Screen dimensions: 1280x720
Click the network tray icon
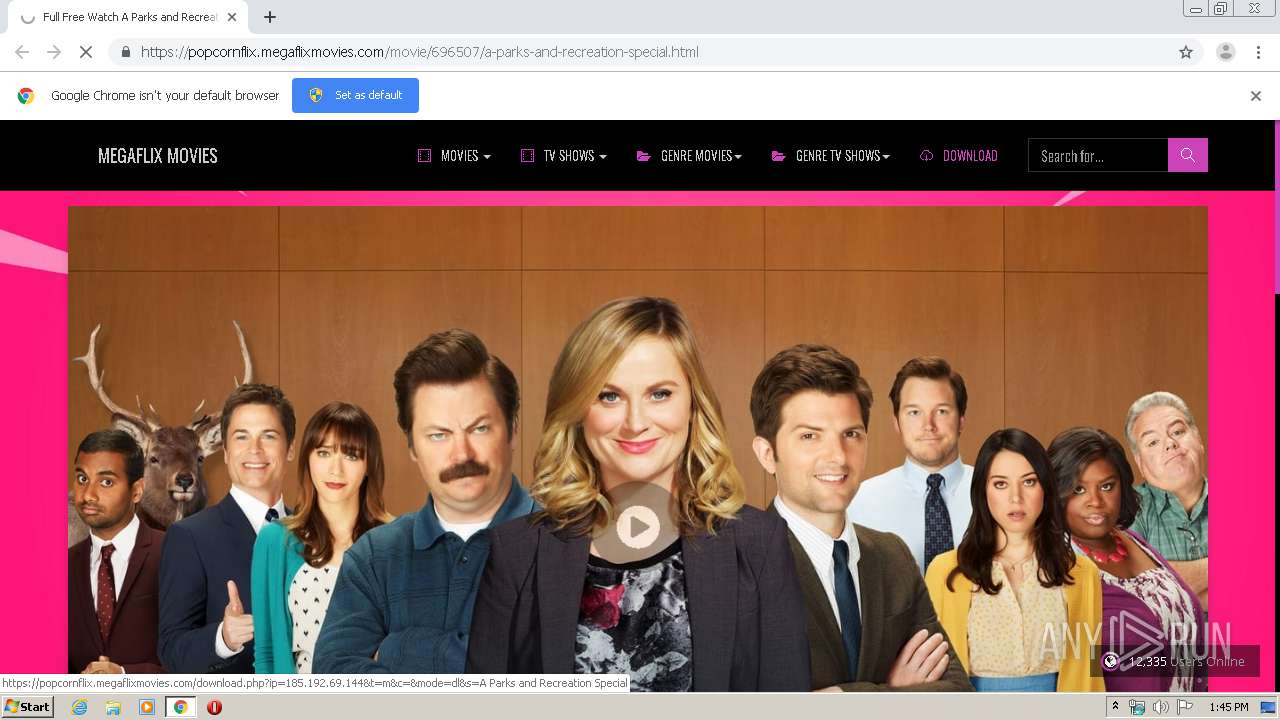click(1137, 707)
